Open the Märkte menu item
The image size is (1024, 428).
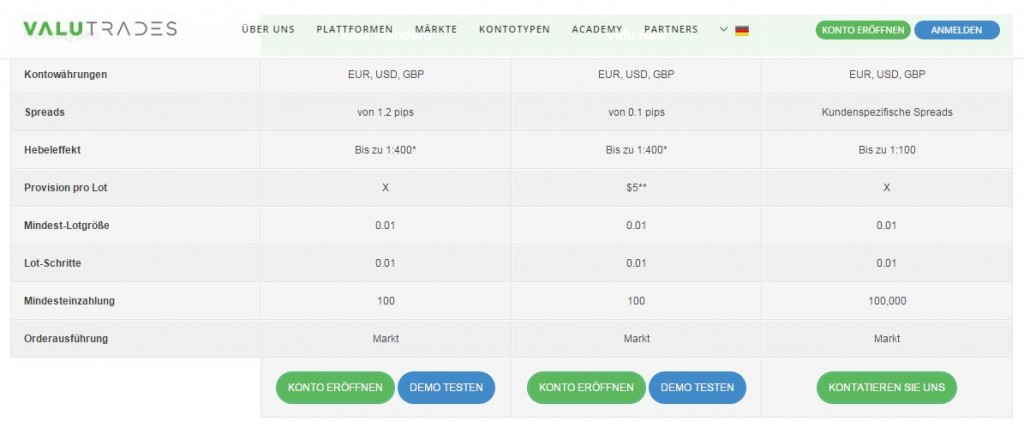[x=436, y=29]
